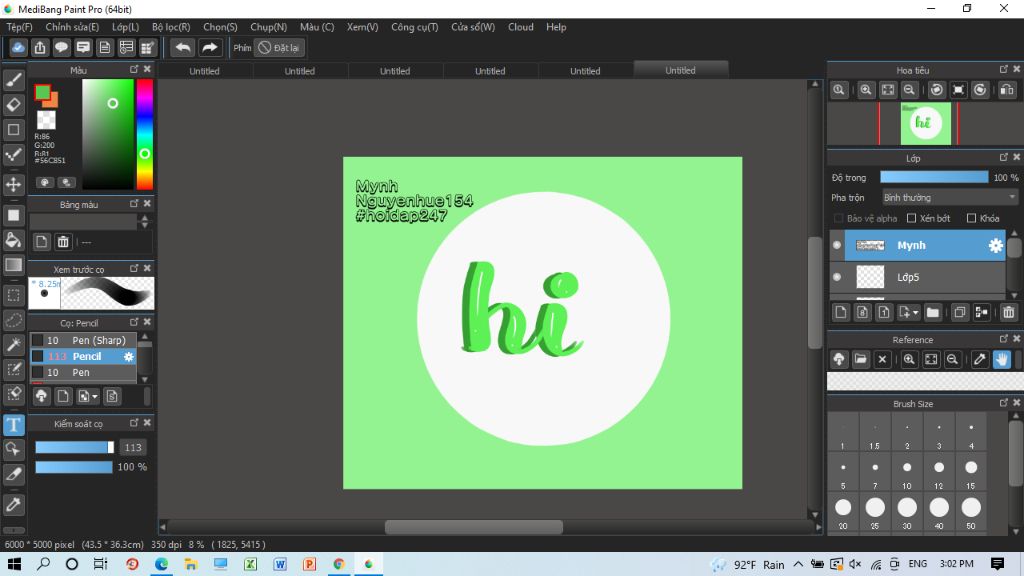Open Microsoft Word from the taskbar
This screenshot has width=1024, height=576.
280,564
